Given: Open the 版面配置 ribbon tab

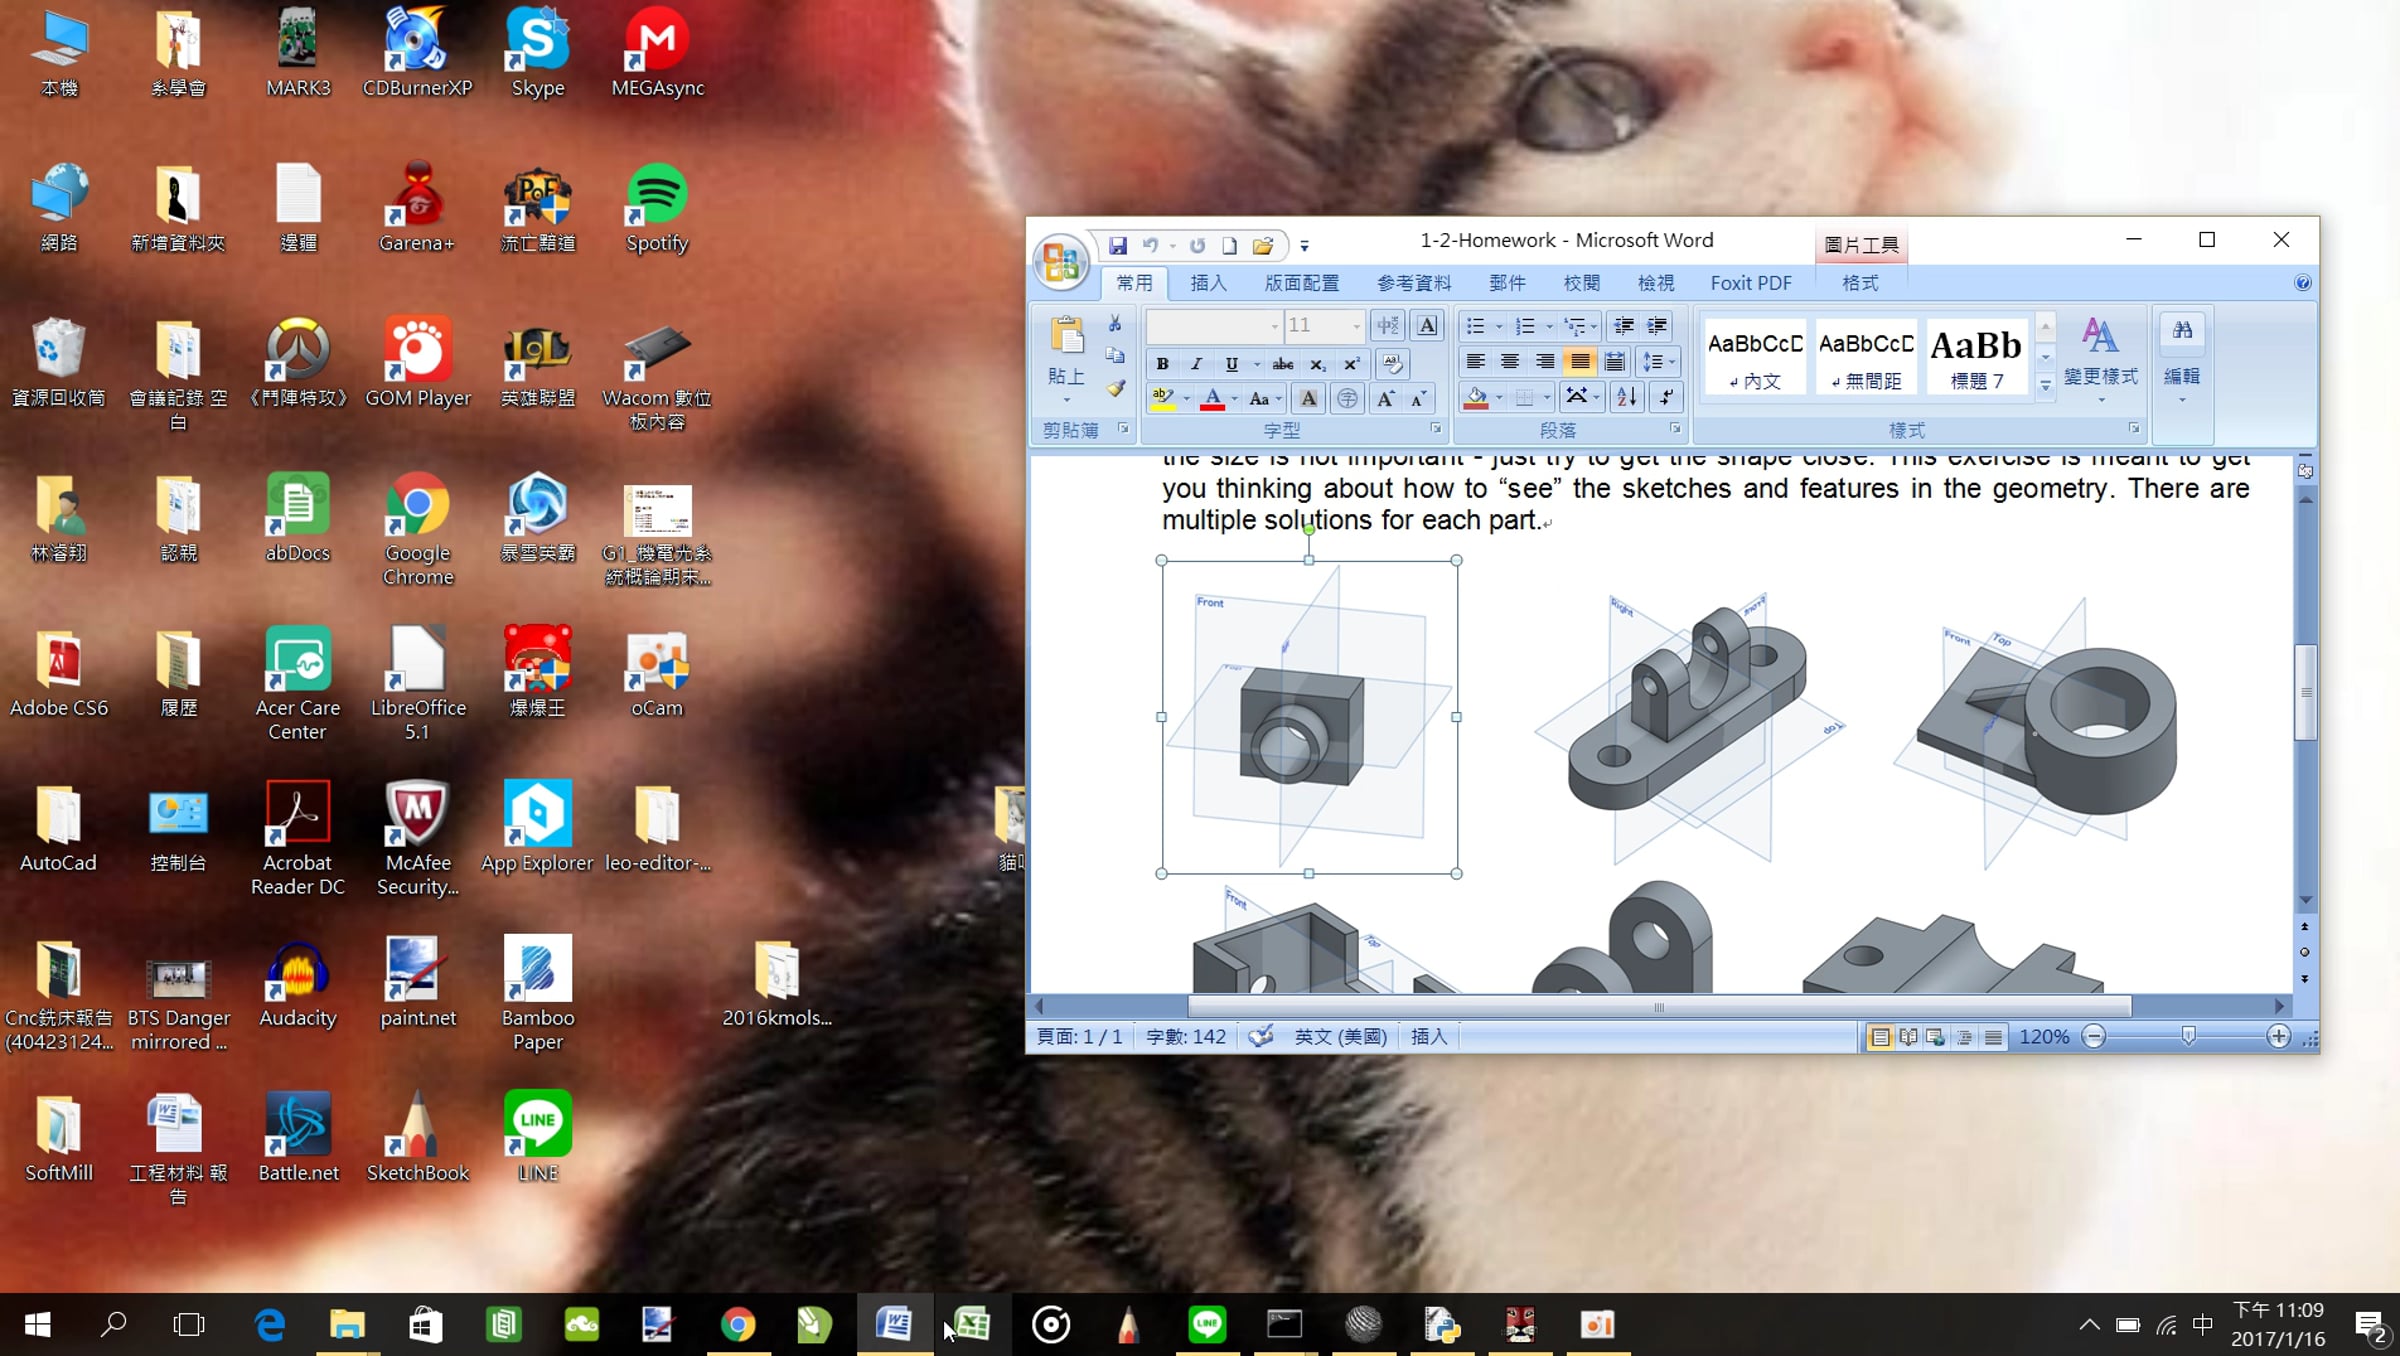Looking at the screenshot, I should [x=1302, y=283].
